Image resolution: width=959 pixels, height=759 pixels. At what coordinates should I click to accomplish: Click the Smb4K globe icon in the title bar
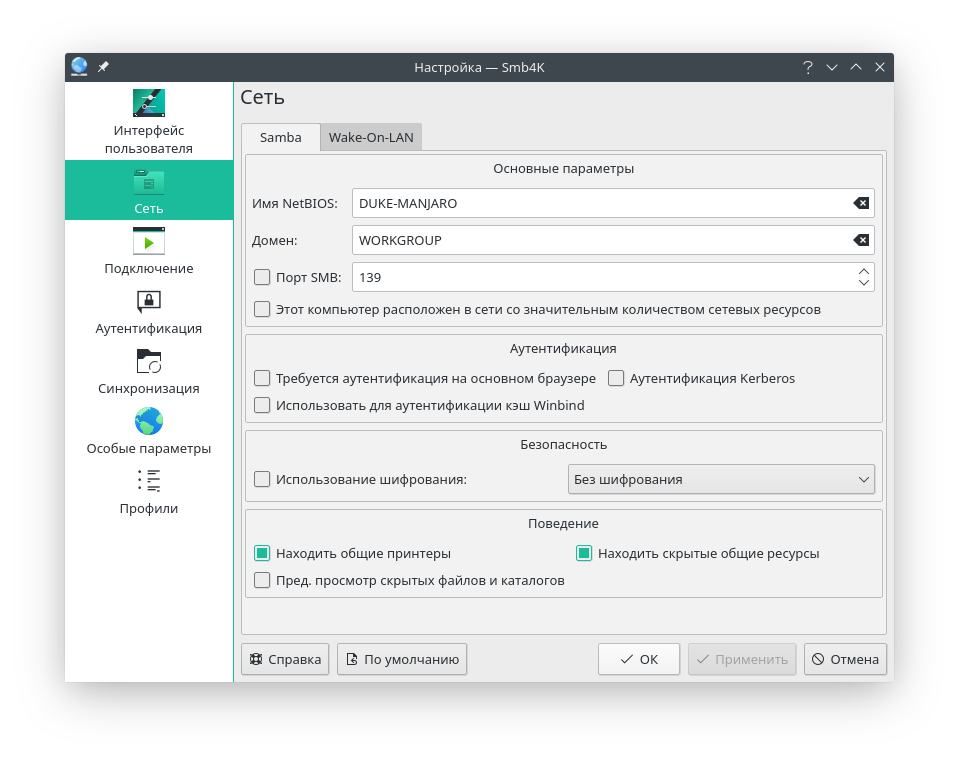79,66
